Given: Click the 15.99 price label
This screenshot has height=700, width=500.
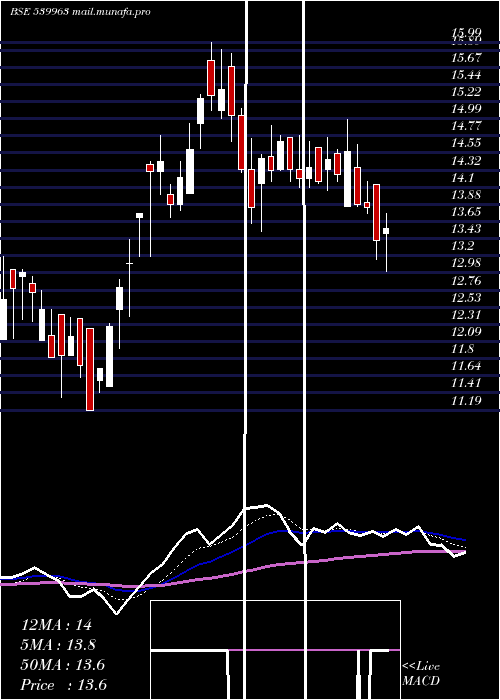Looking at the screenshot, I should [467, 32].
